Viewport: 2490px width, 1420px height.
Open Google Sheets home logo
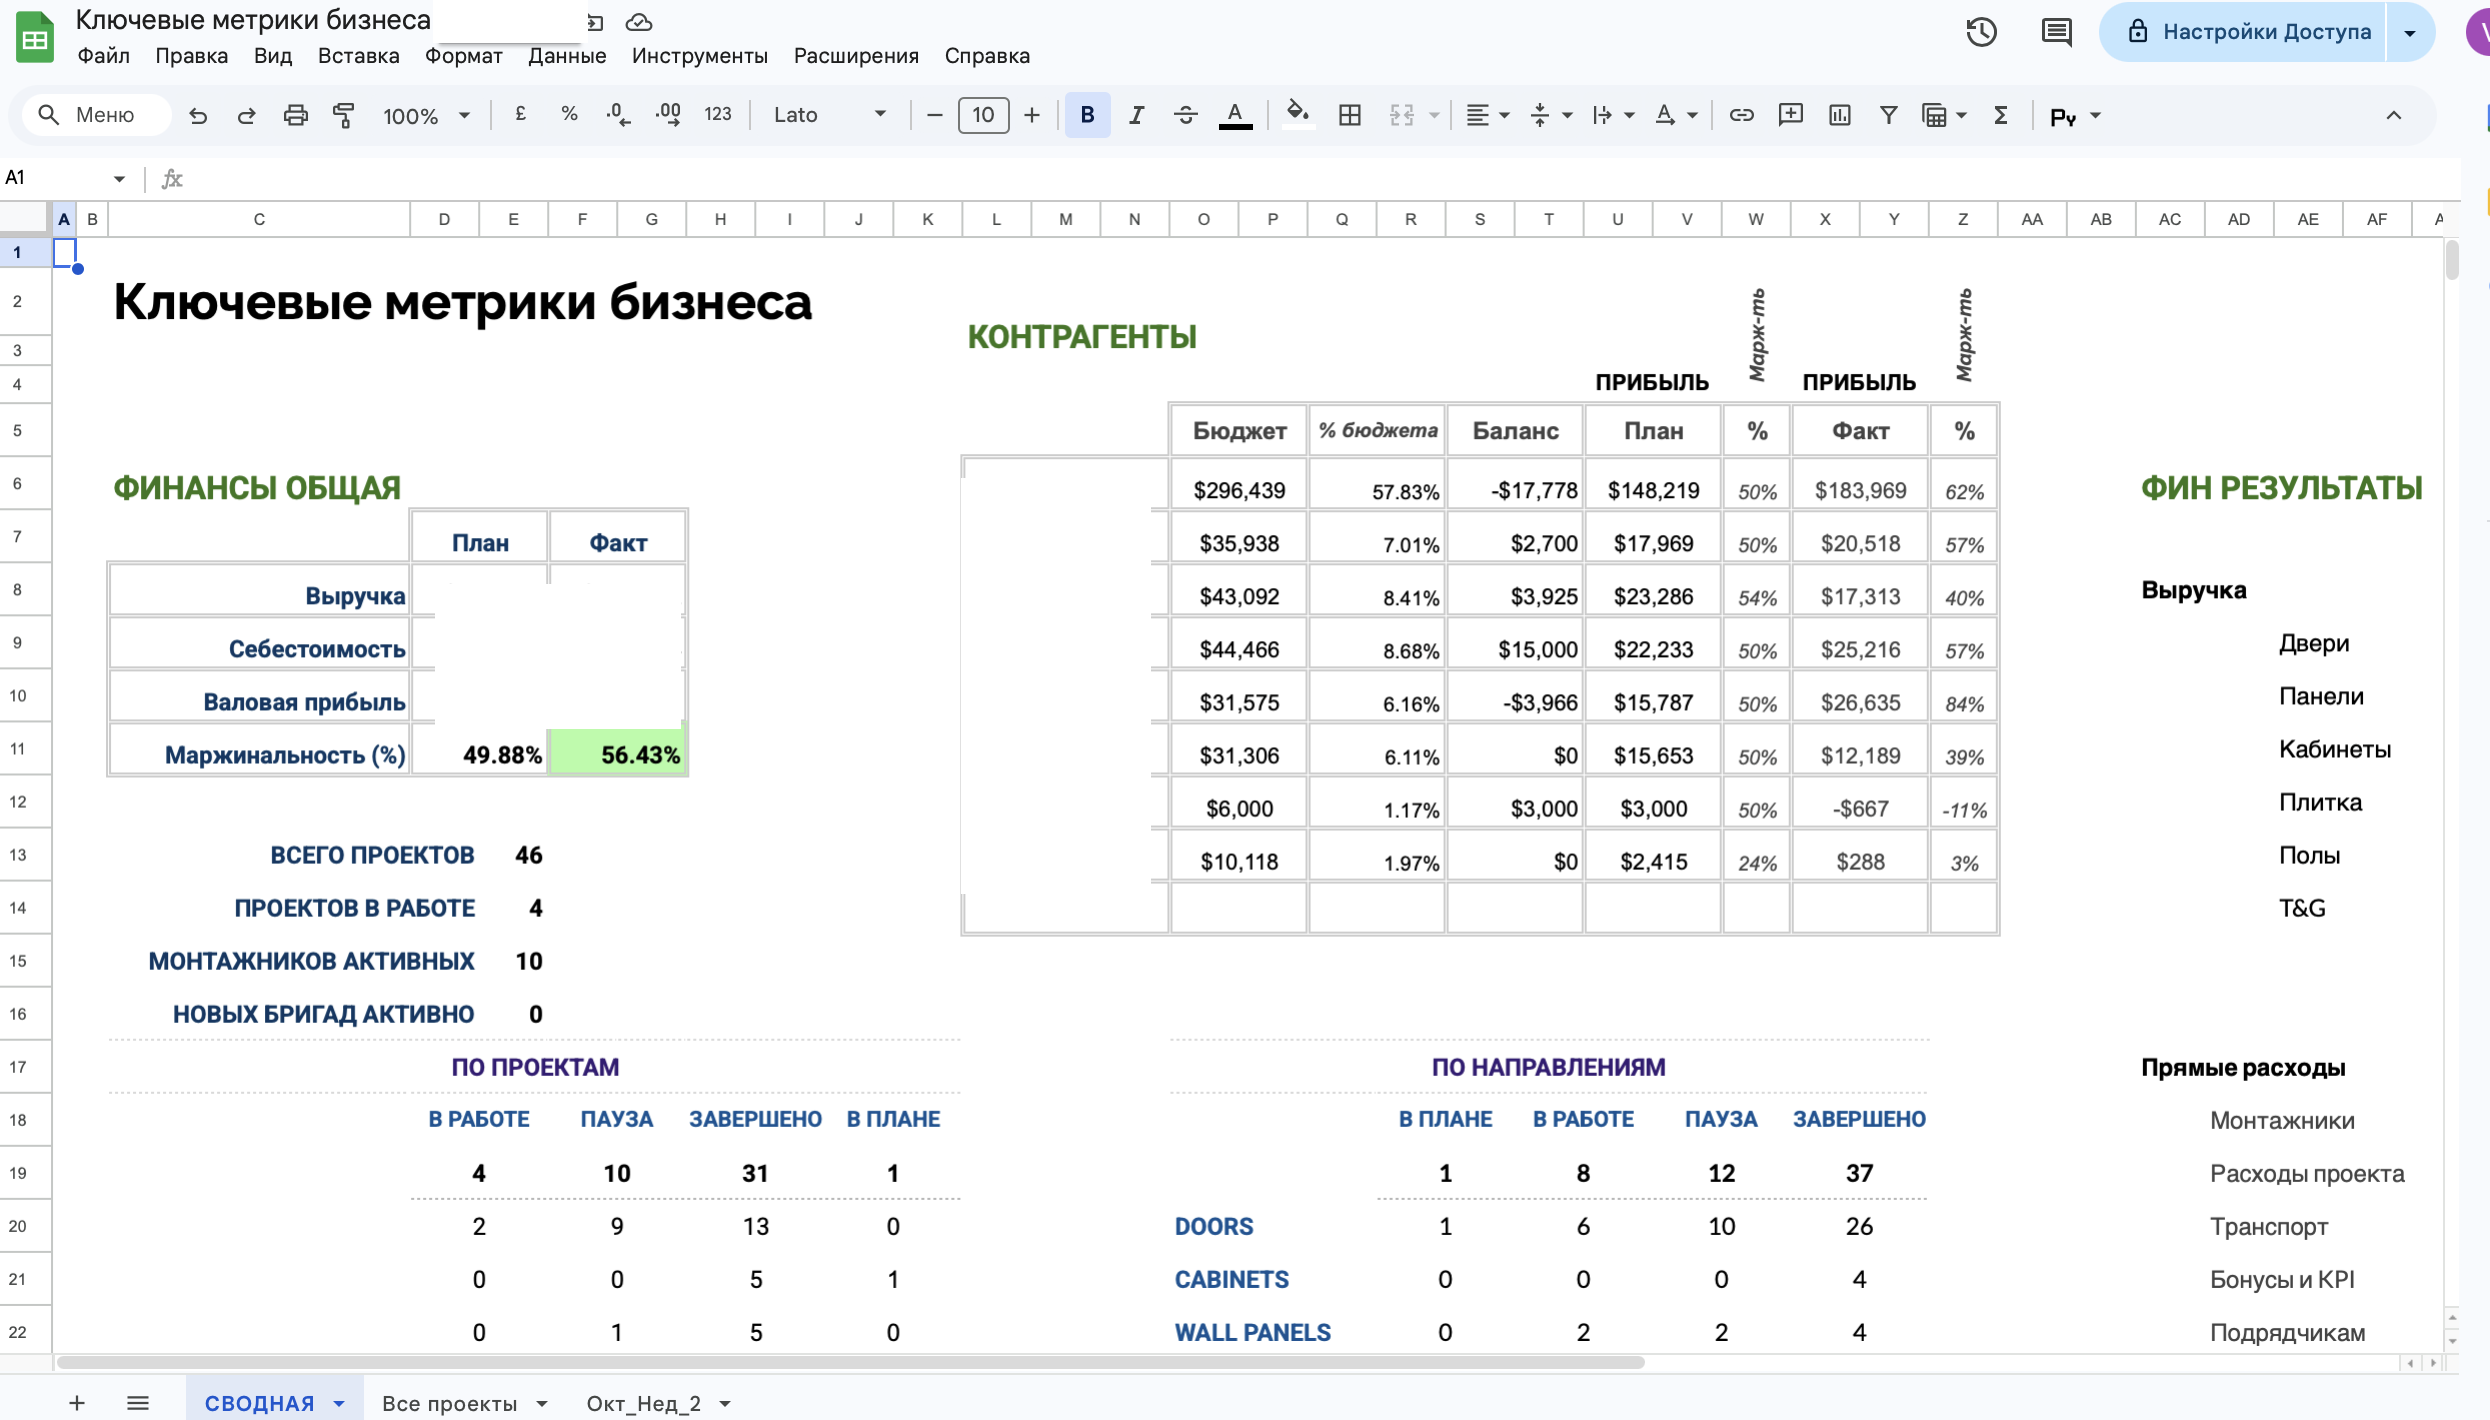35,37
